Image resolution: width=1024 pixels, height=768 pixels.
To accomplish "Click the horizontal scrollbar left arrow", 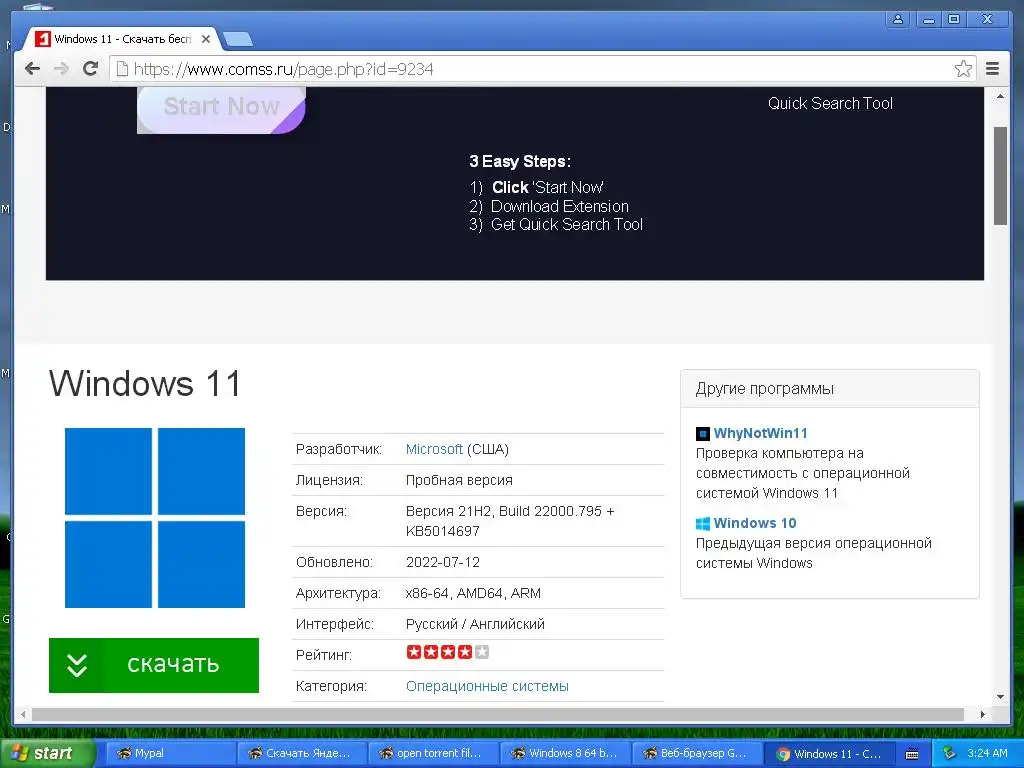I will 24,714.
